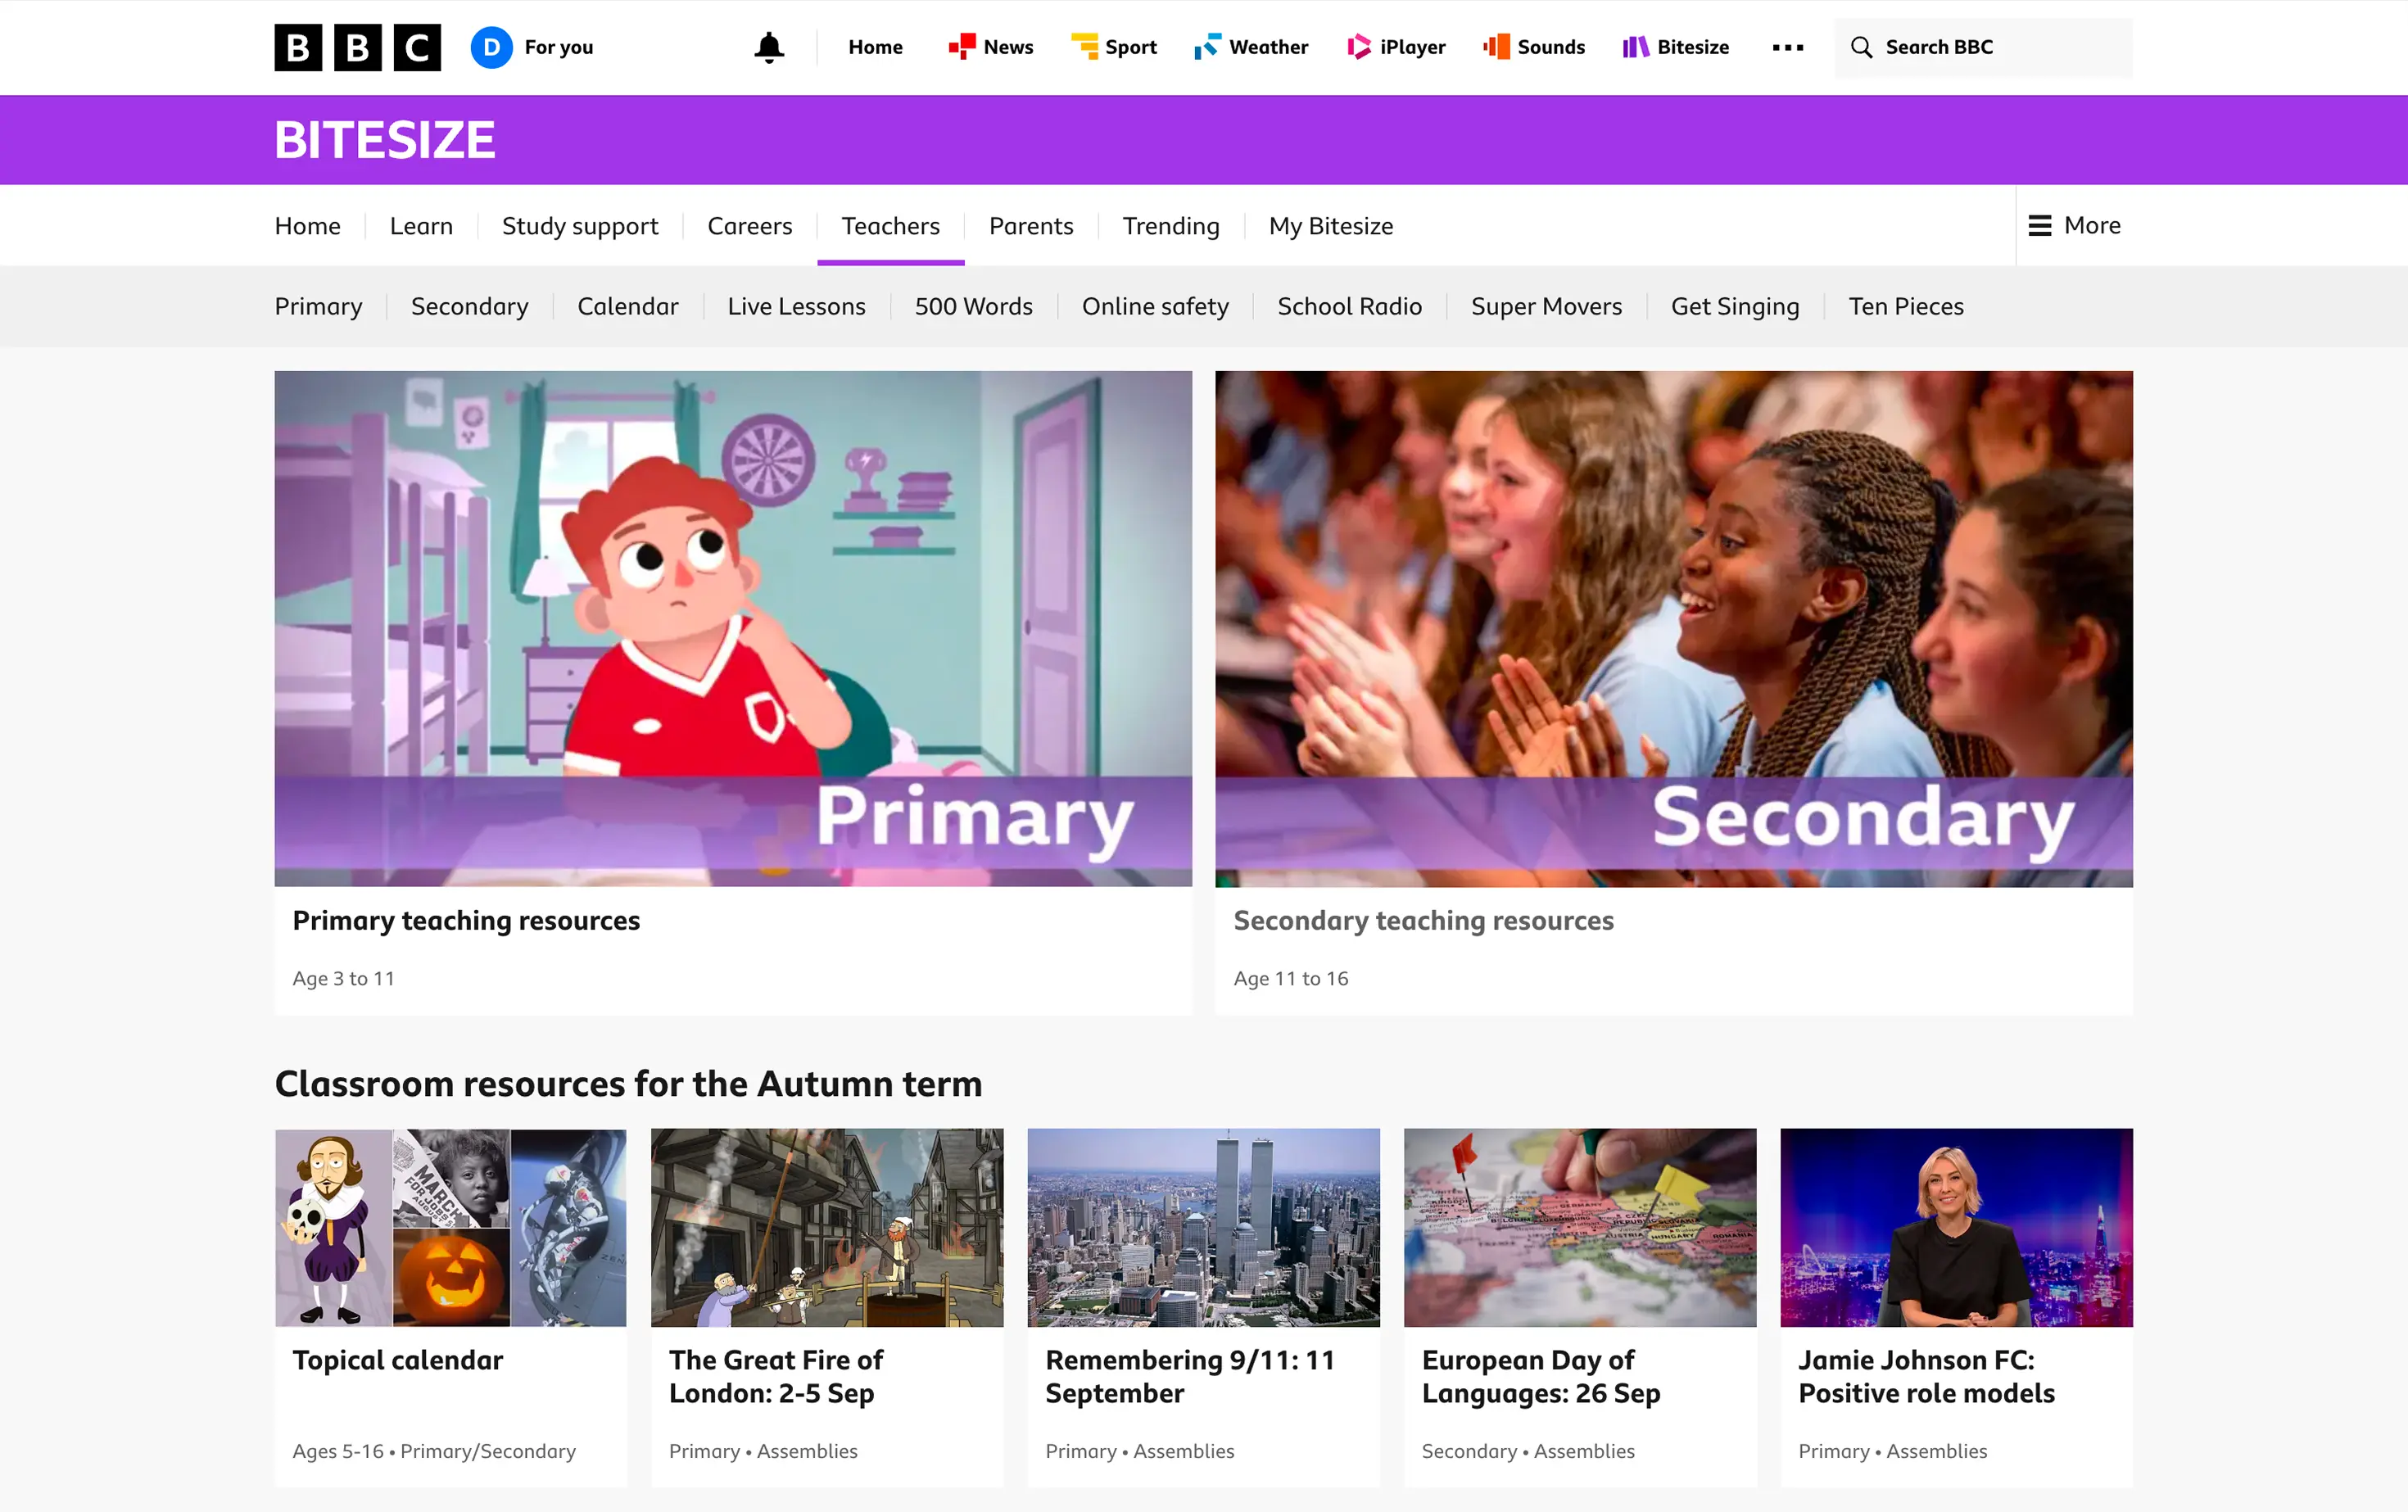Click the Twin Towers skyline thumbnail
This screenshot has height=1512, width=2408.
pos(1203,1228)
